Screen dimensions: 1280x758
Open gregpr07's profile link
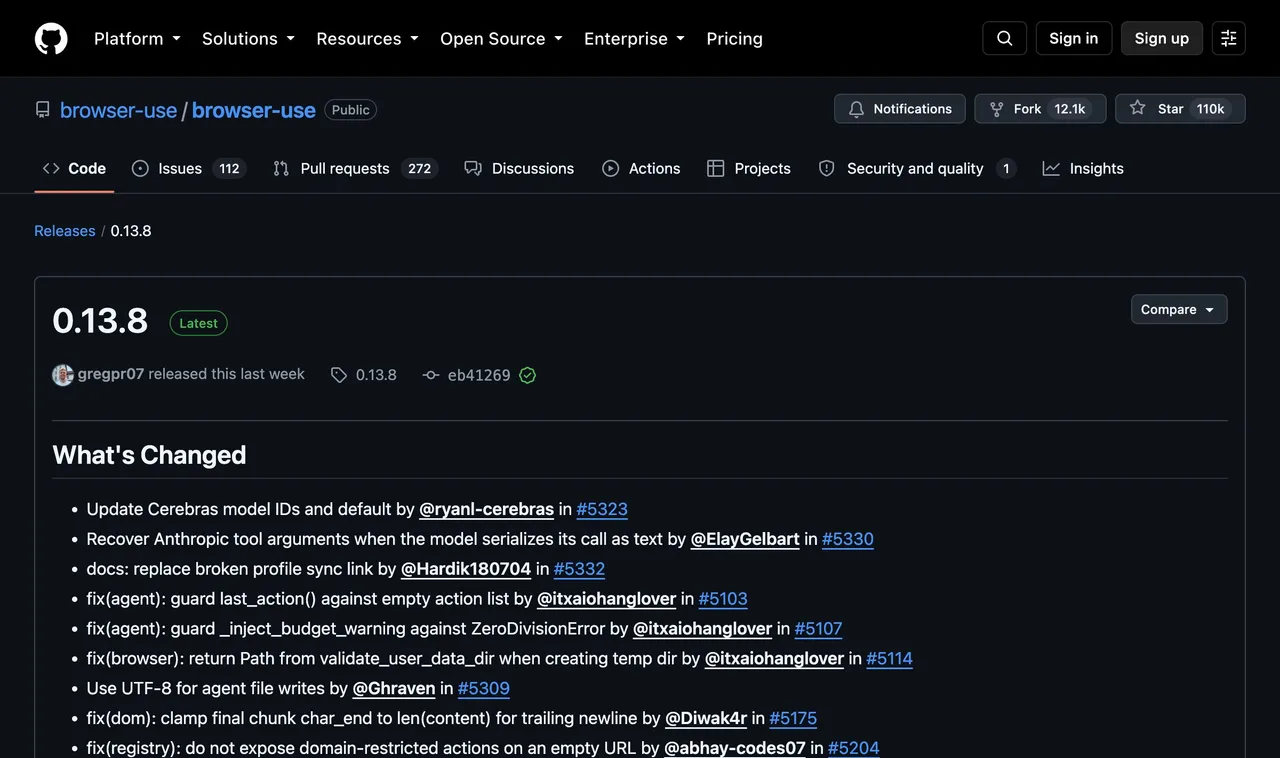[111, 374]
